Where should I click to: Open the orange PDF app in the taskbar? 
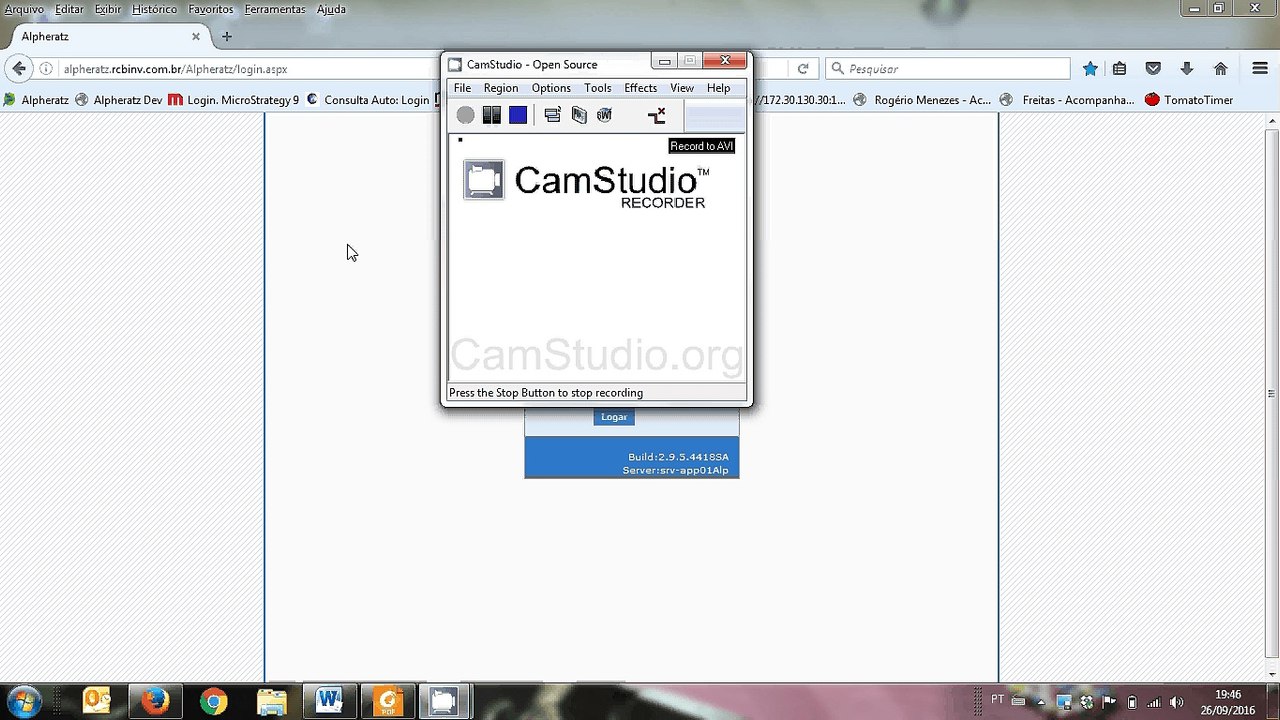(387, 701)
